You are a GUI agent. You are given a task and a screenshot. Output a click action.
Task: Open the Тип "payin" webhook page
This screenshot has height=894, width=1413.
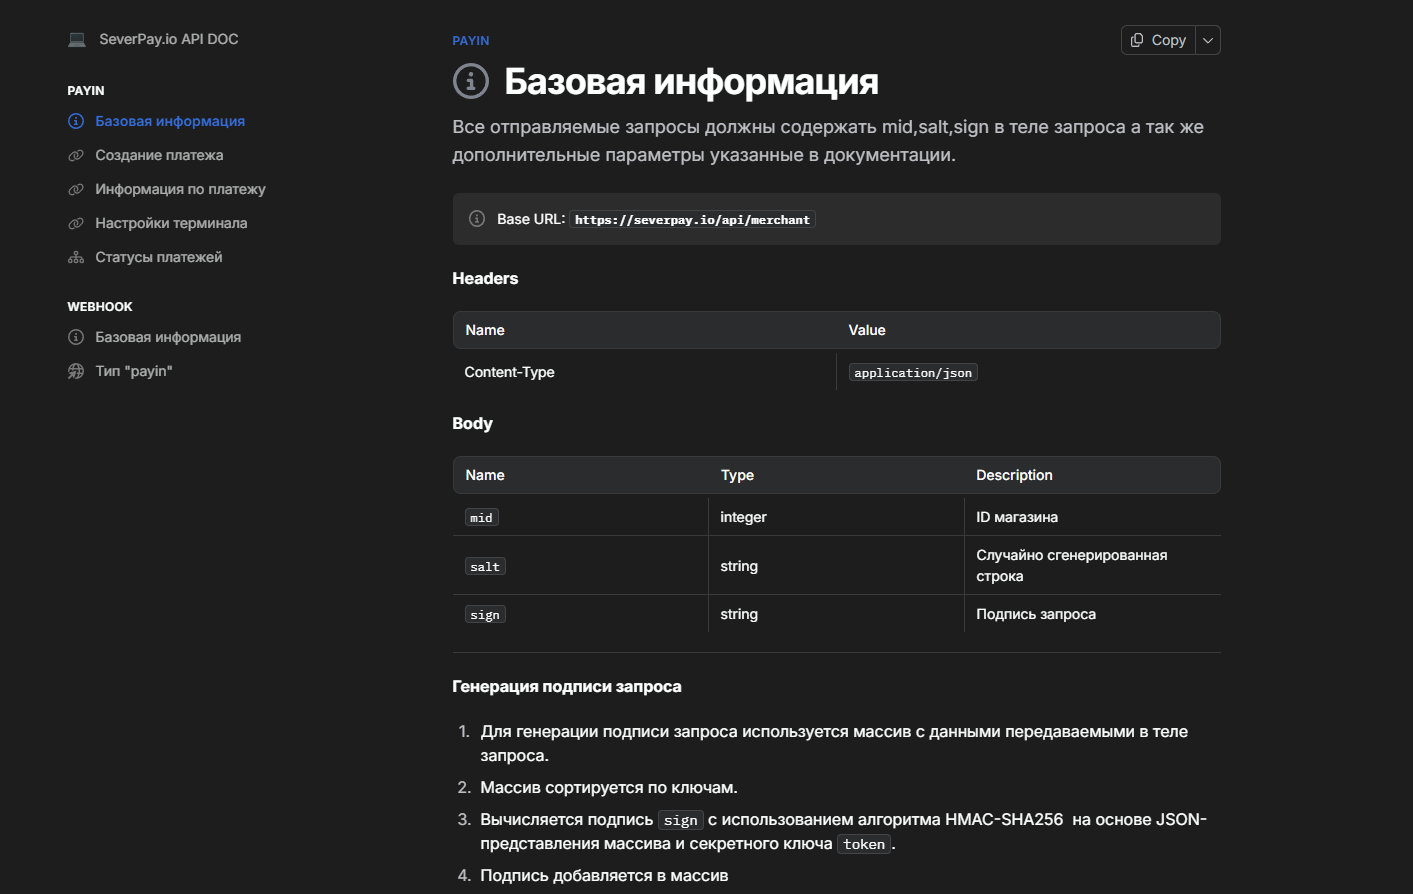(134, 371)
